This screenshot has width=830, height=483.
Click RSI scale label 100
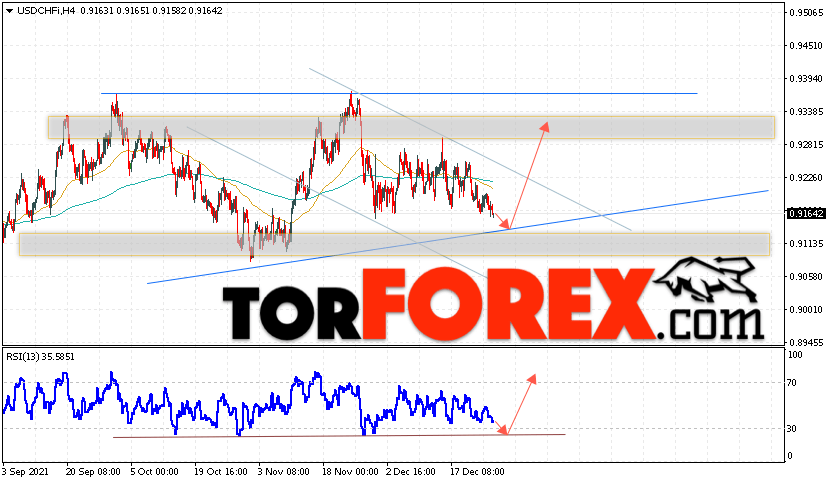point(795,355)
